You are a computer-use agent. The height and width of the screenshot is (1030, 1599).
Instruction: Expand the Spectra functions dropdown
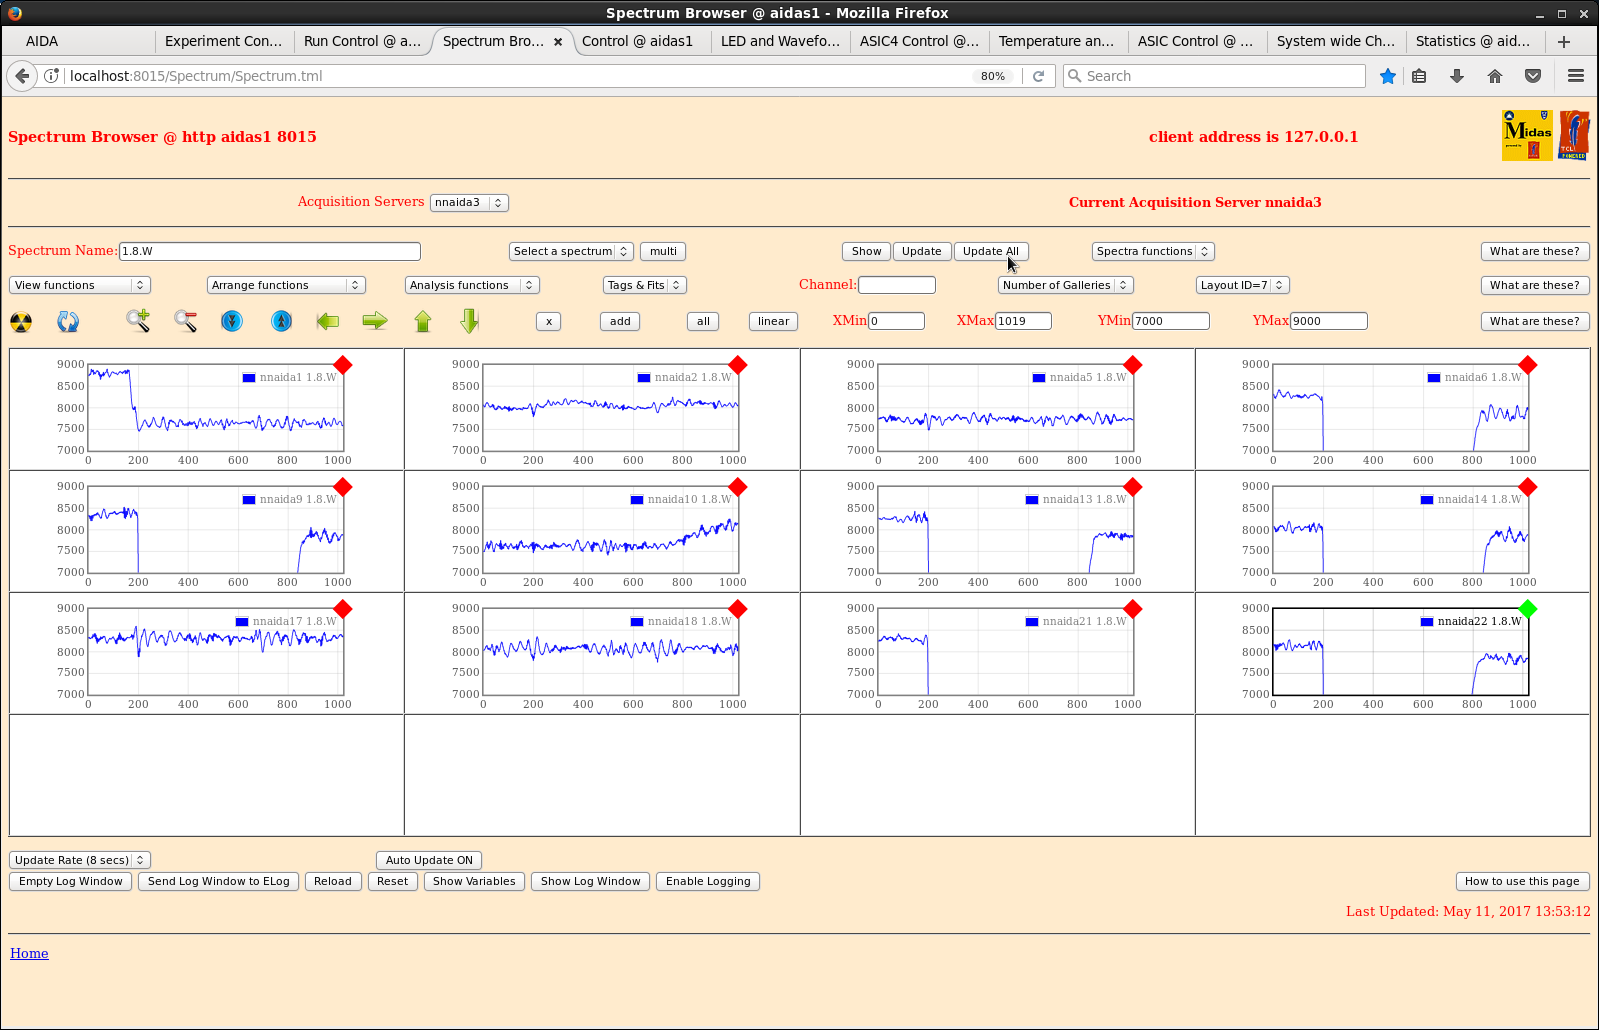(x=1153, y=252)
